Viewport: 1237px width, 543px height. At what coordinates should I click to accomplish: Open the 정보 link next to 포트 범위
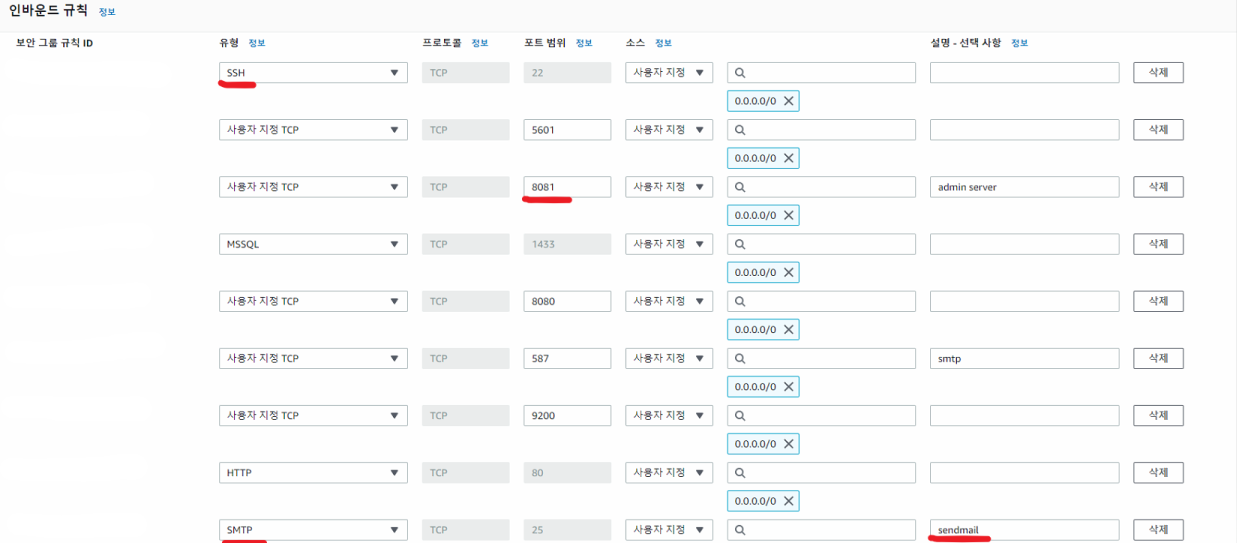(x=584, y=43)
